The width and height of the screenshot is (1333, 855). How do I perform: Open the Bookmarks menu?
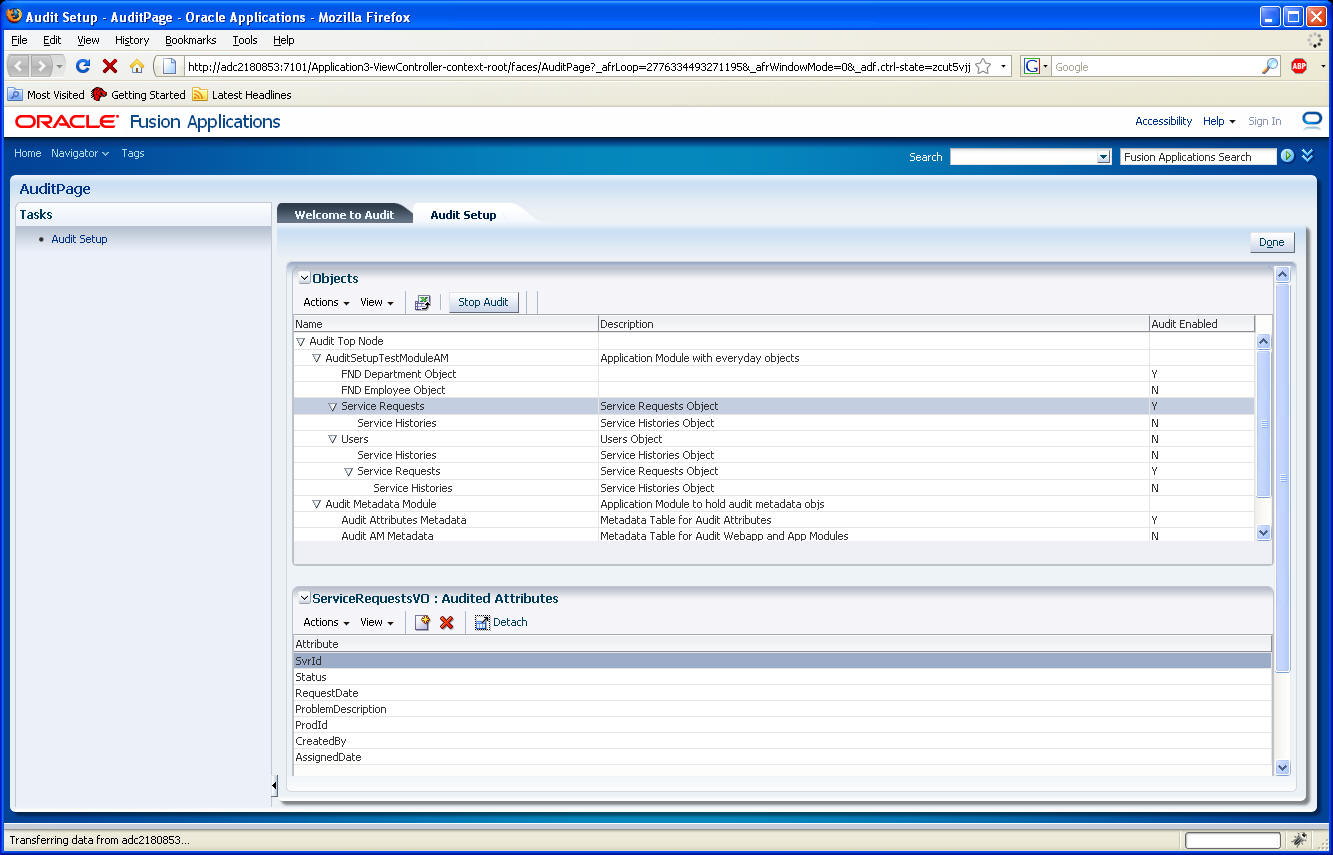pos(190,40)
